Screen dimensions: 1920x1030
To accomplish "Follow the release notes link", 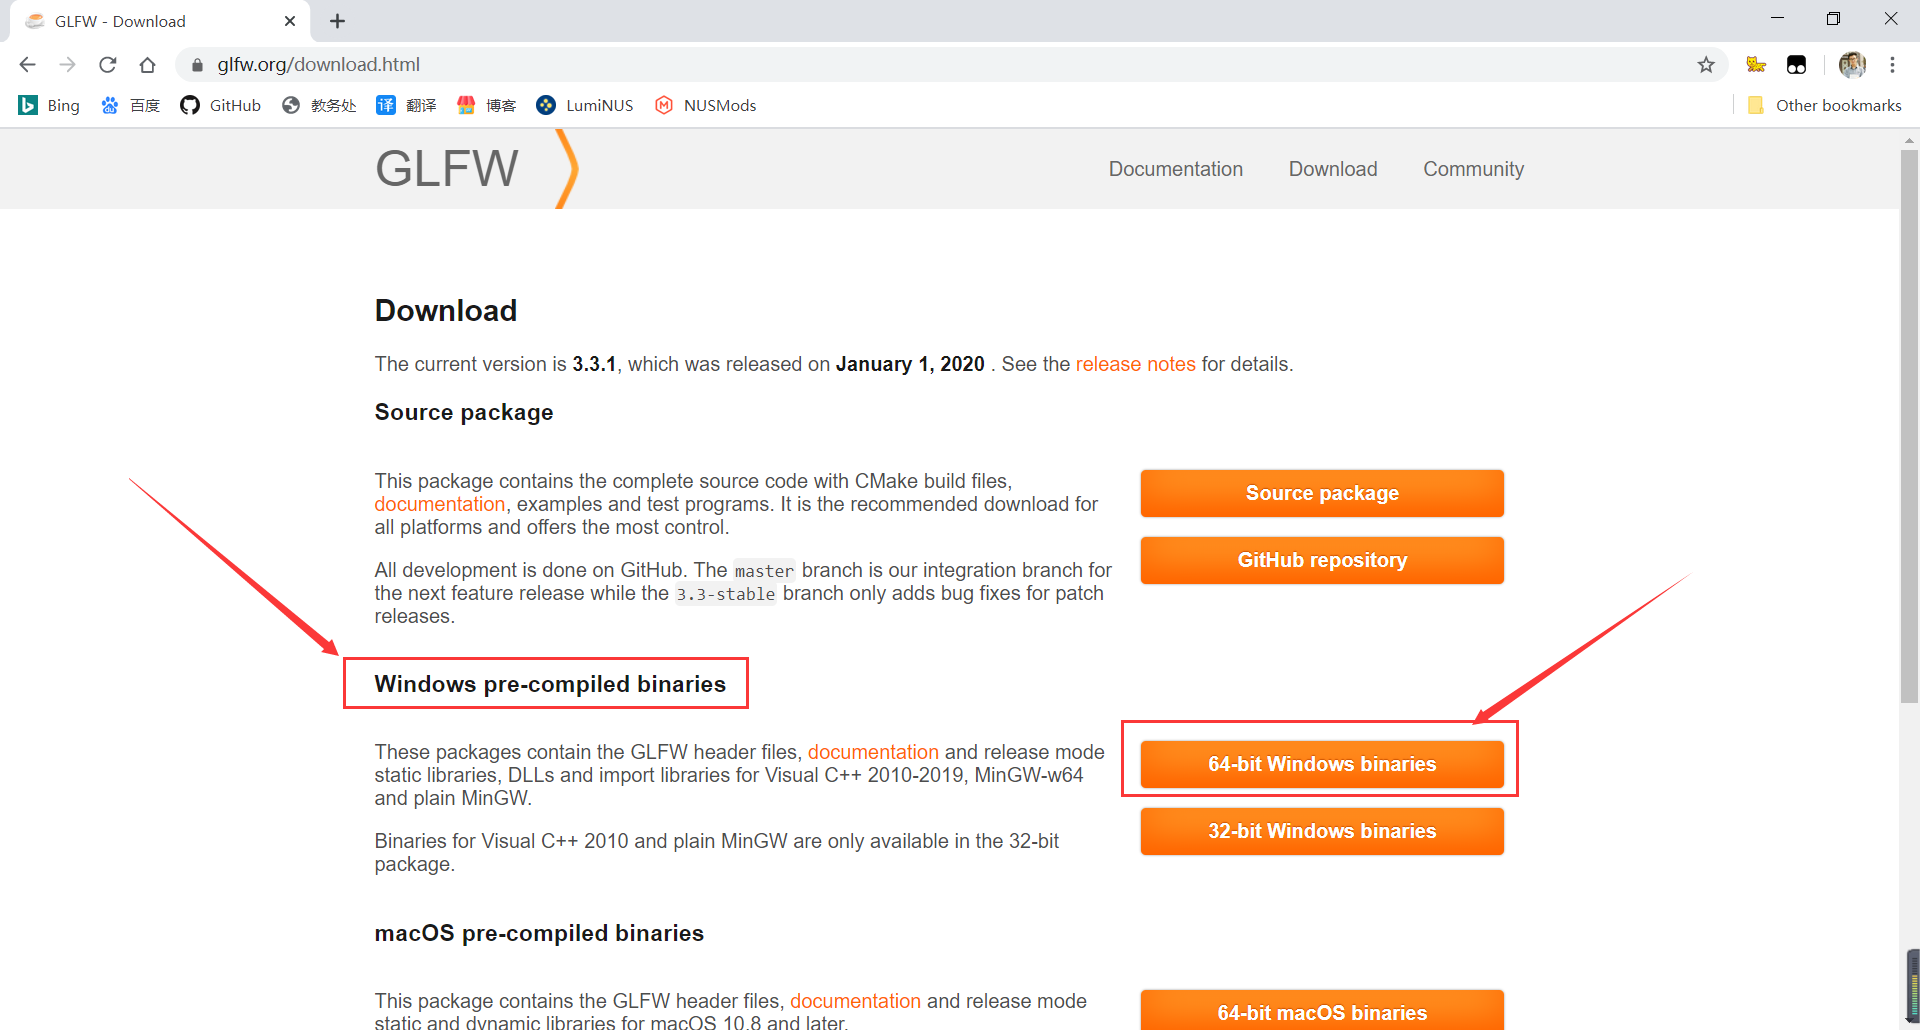I will coord(1135,364).
